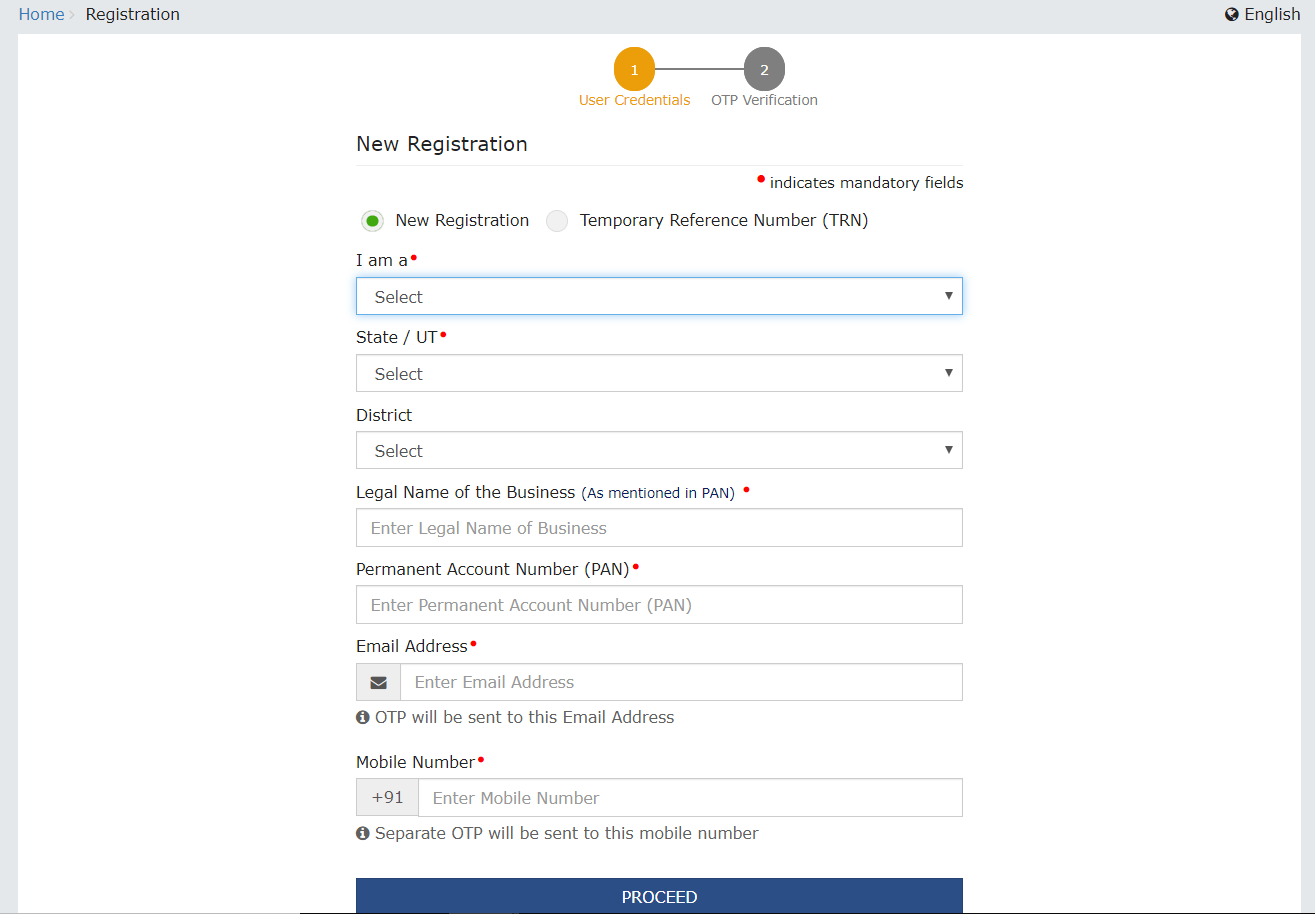Focus the Permanent Account Number (PAN) field
This screenshot has width=1315, height=914.
(659, 604)
